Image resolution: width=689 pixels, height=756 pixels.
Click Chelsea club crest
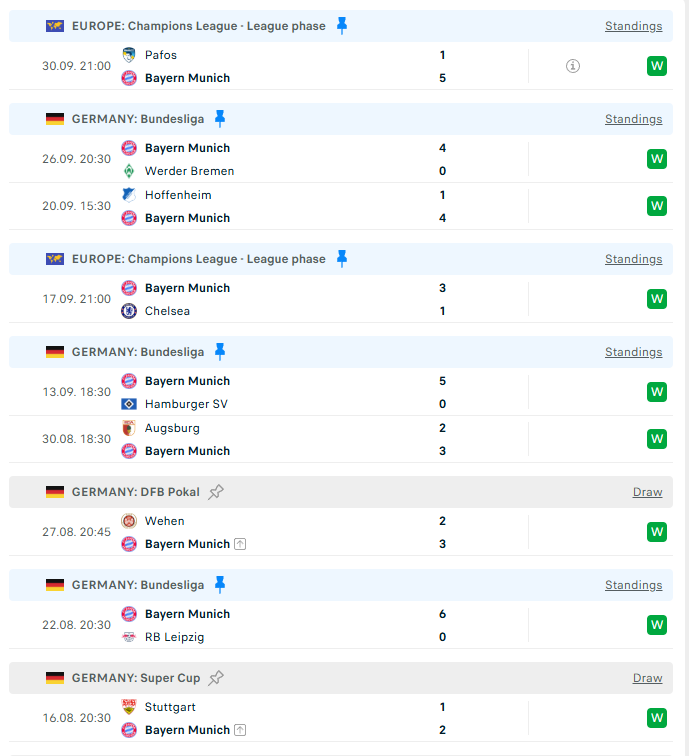click(x=129, y=311)
